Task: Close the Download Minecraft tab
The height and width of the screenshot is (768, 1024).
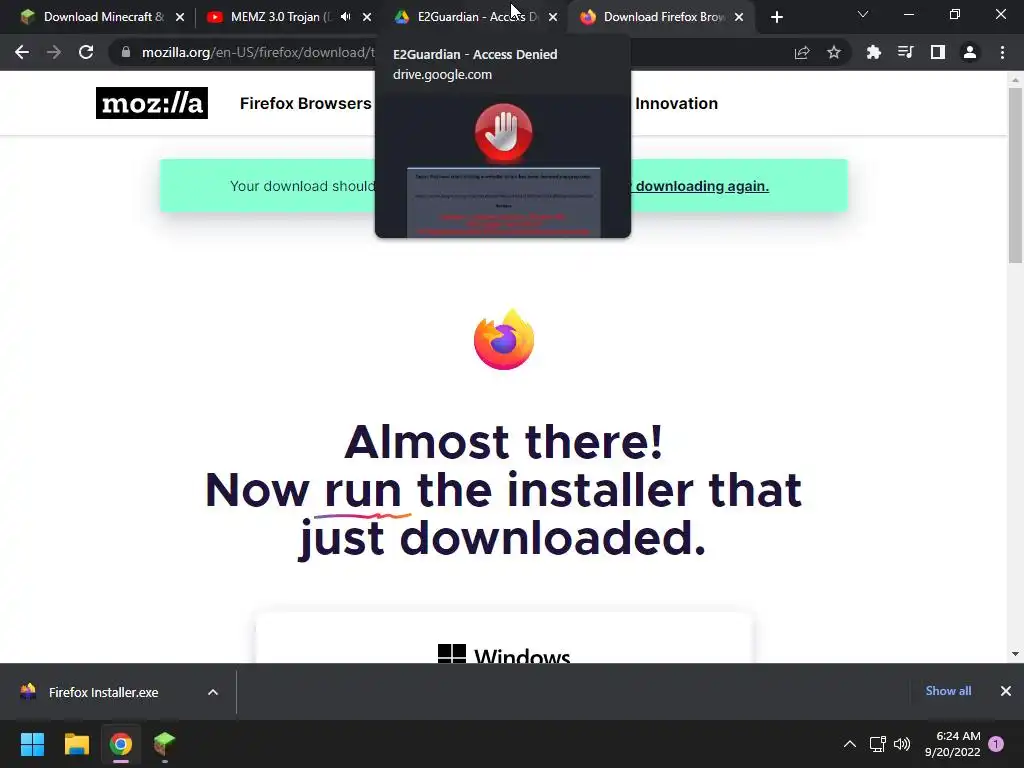Action: [180, 17]
